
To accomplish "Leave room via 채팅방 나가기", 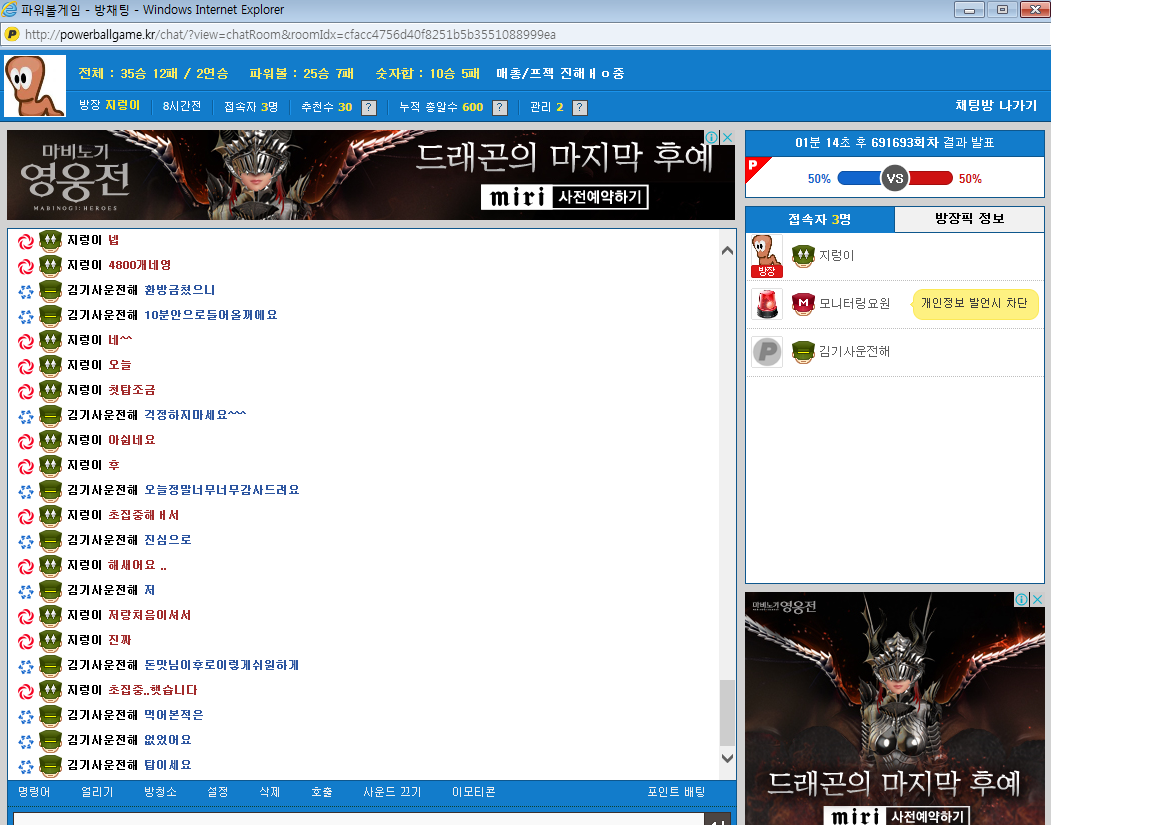I will tap(996, 106).
